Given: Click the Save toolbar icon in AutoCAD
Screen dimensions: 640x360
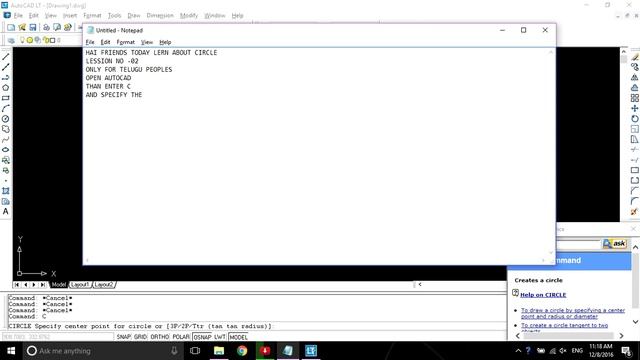Looking at the screenshot, I should tap(33, 27).
